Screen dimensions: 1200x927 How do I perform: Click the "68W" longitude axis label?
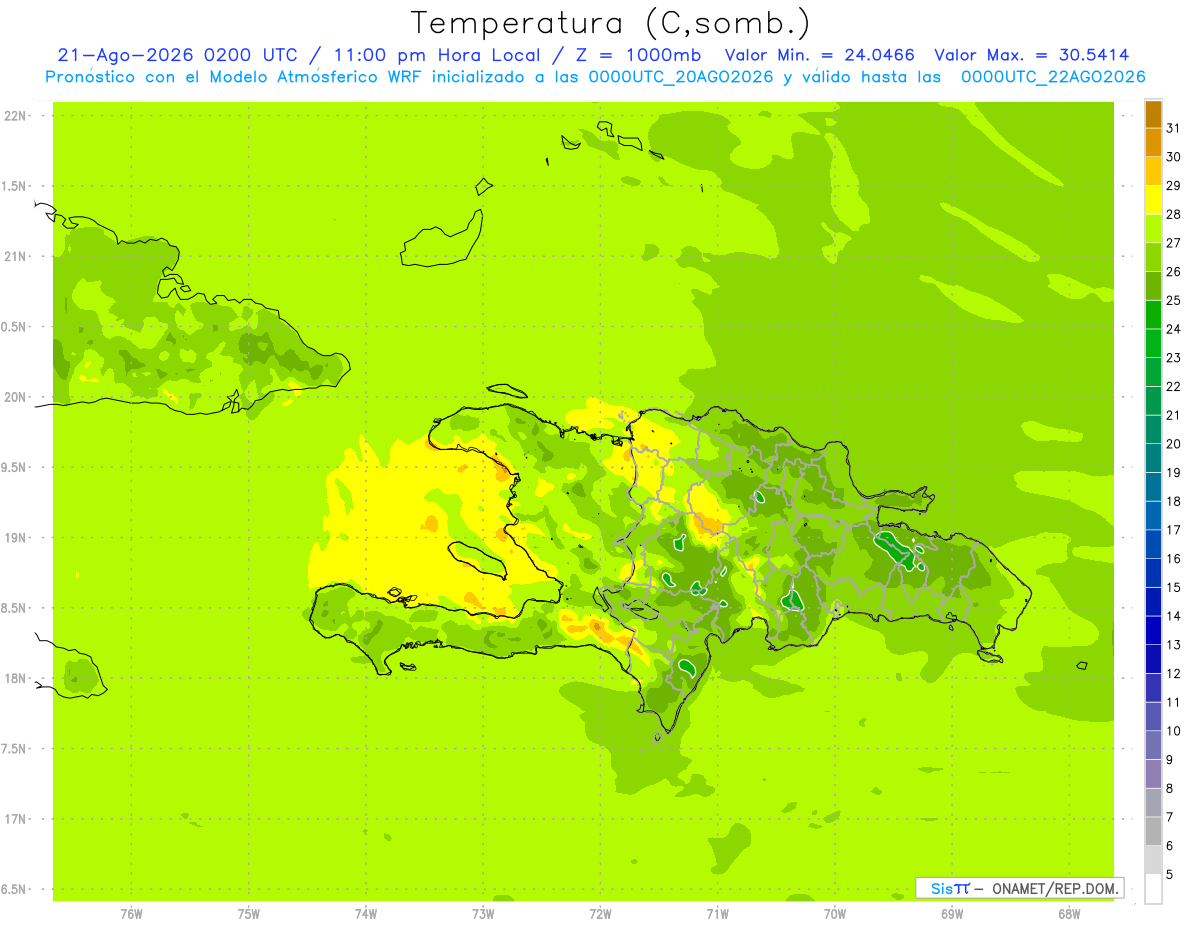(1068, 914)
